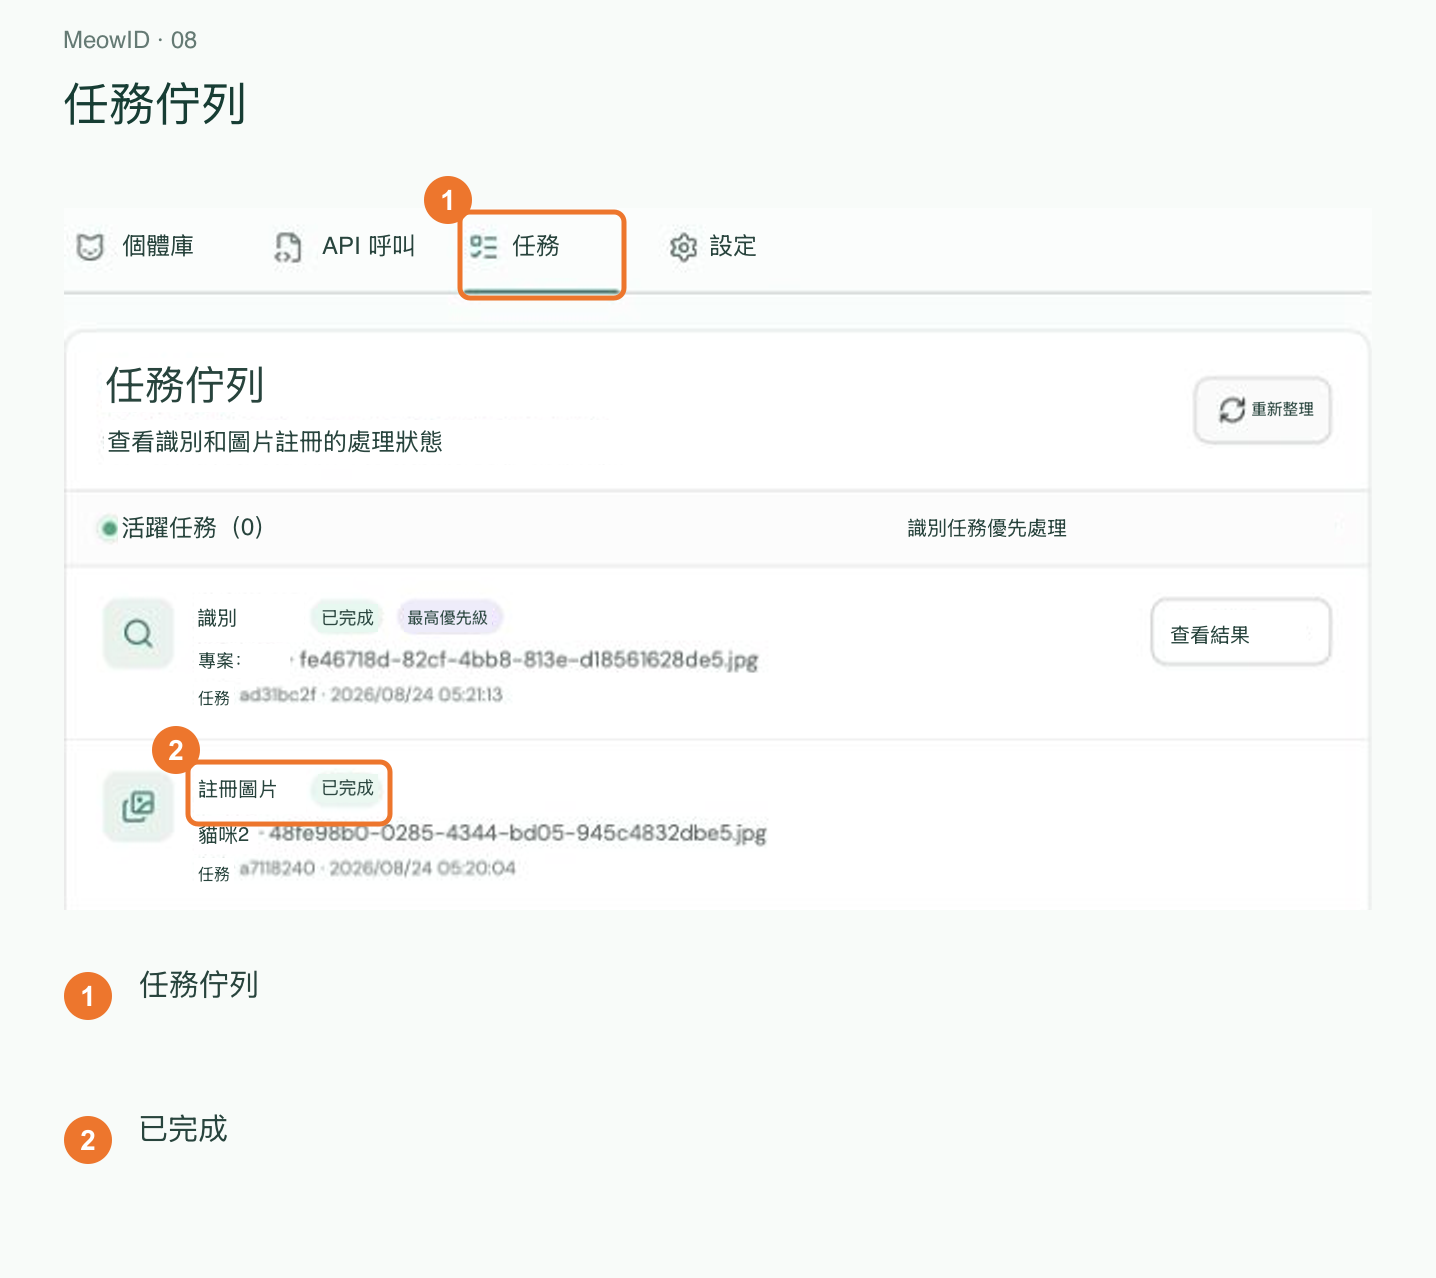This screenshot has width=1436, height=1278.
Task: Click the filename starting with 48fe98b0
Action: tap(518, 833)
